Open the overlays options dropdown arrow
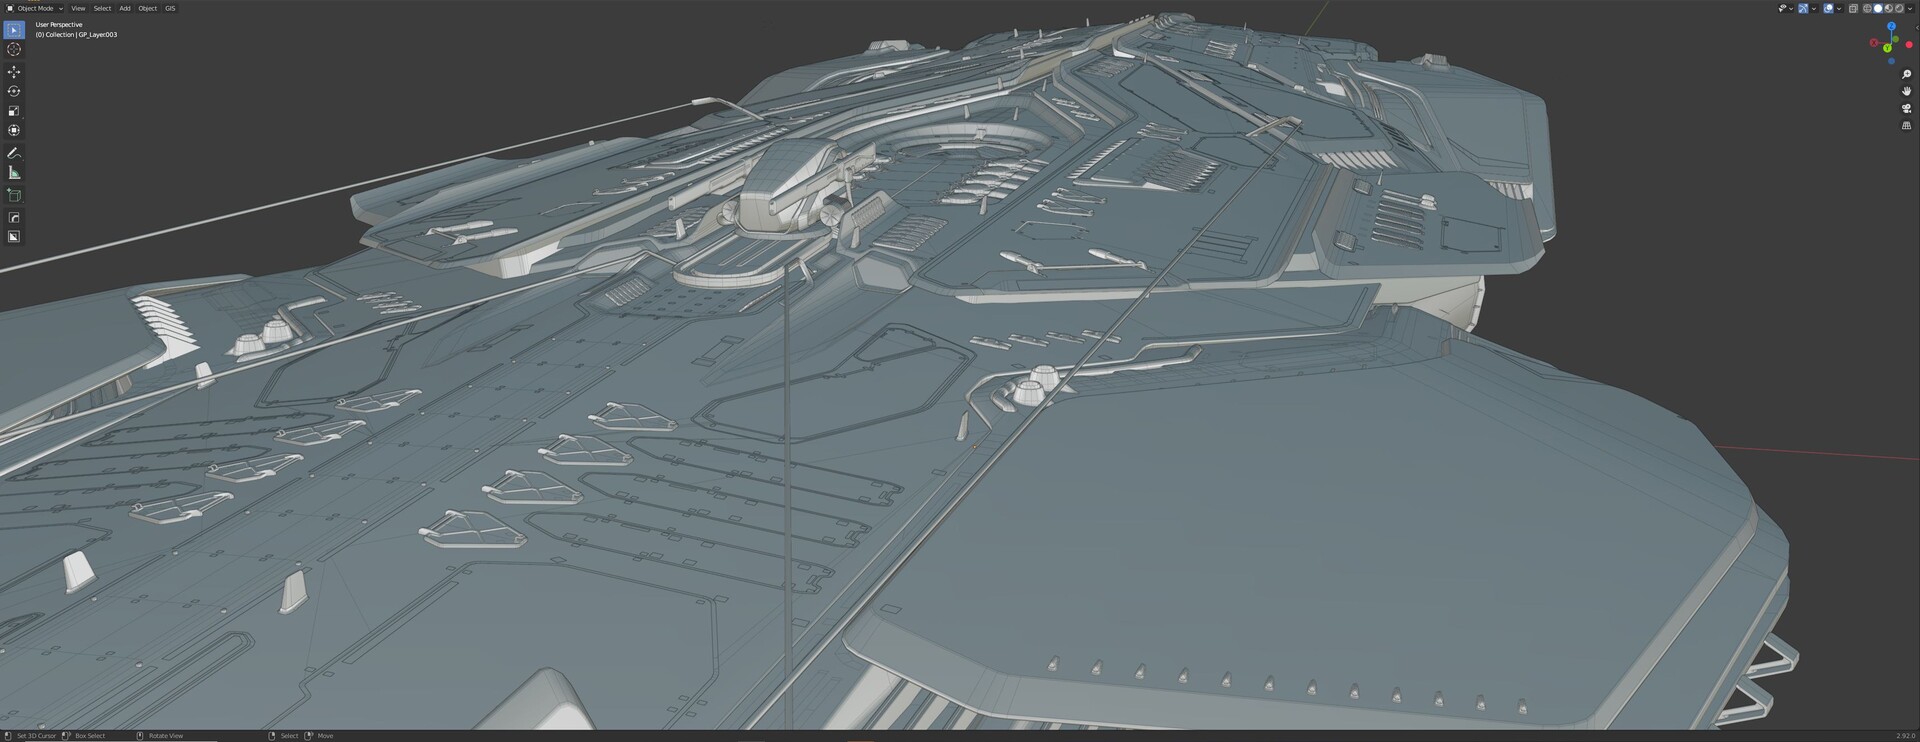Screen dimensions: 1920x742 click(x=1839, y=8)
